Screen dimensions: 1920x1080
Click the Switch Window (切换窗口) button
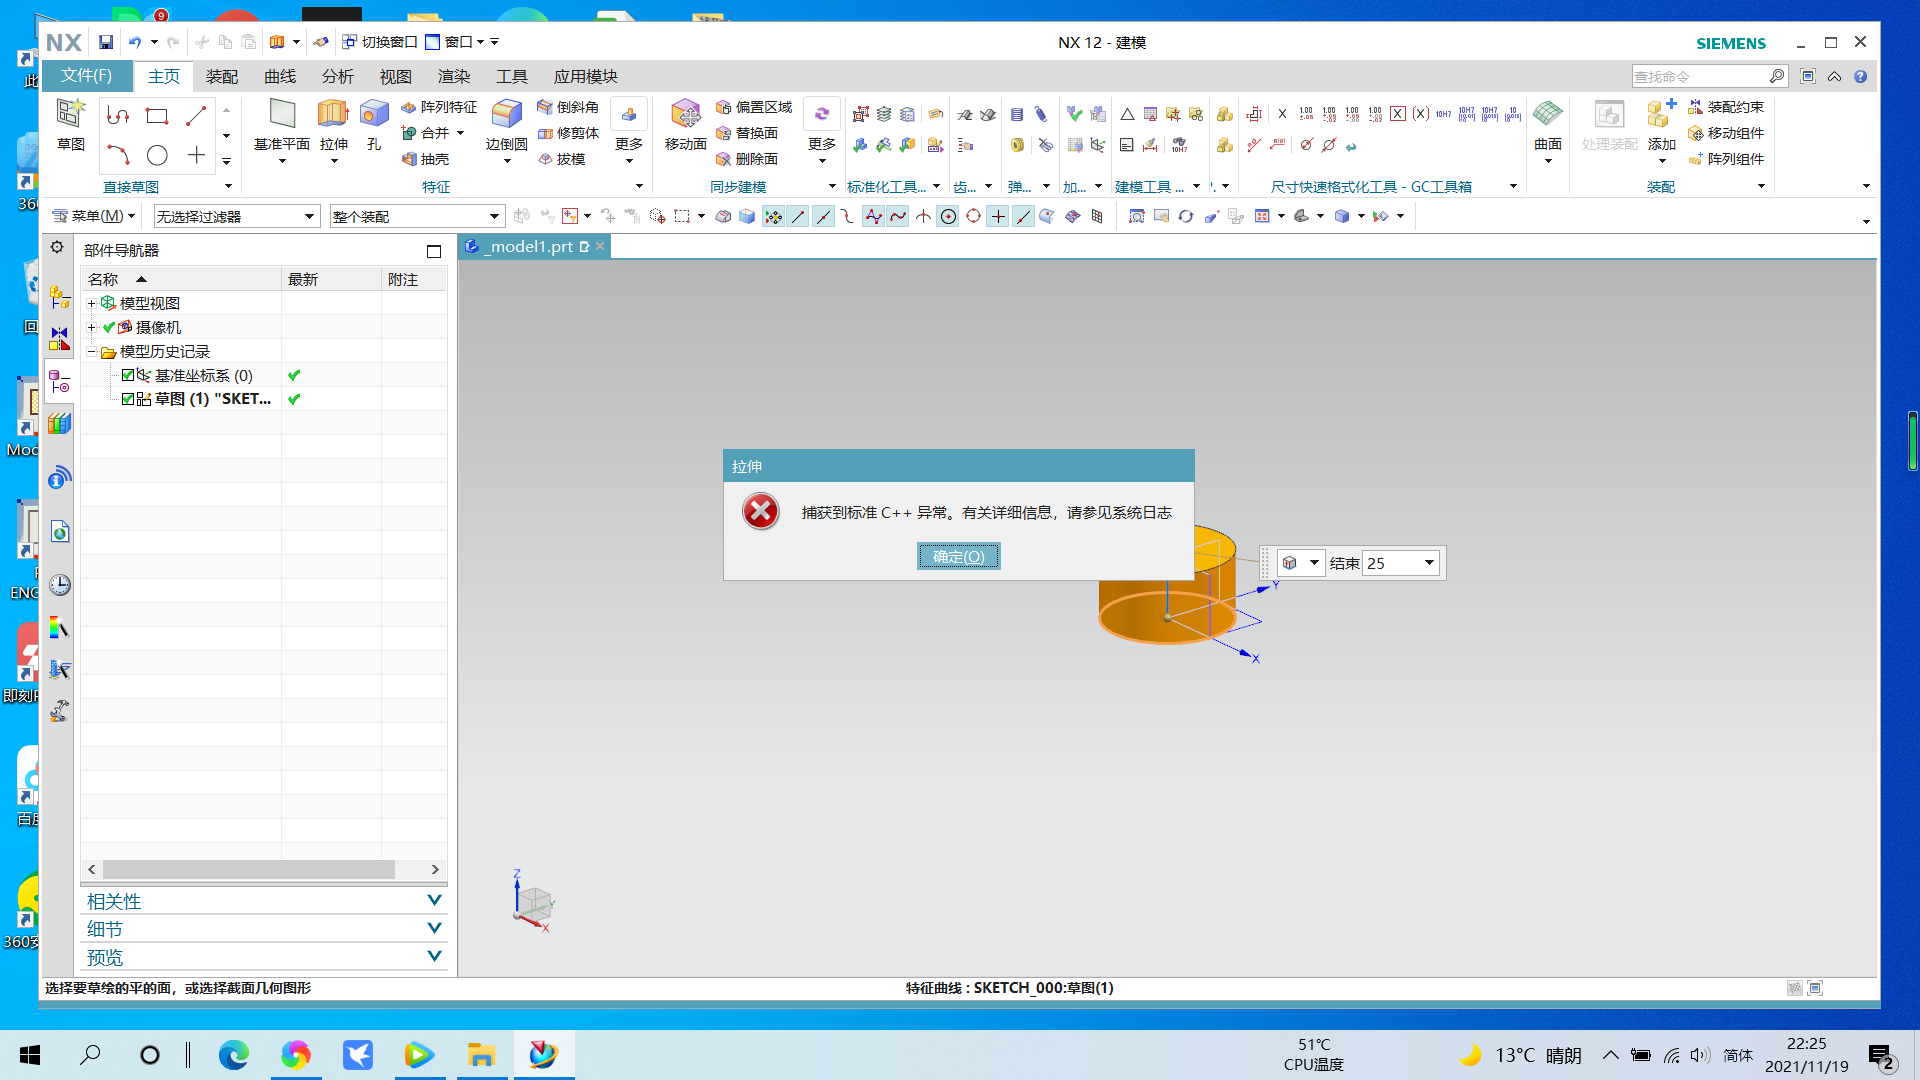[x=380, y=42]
